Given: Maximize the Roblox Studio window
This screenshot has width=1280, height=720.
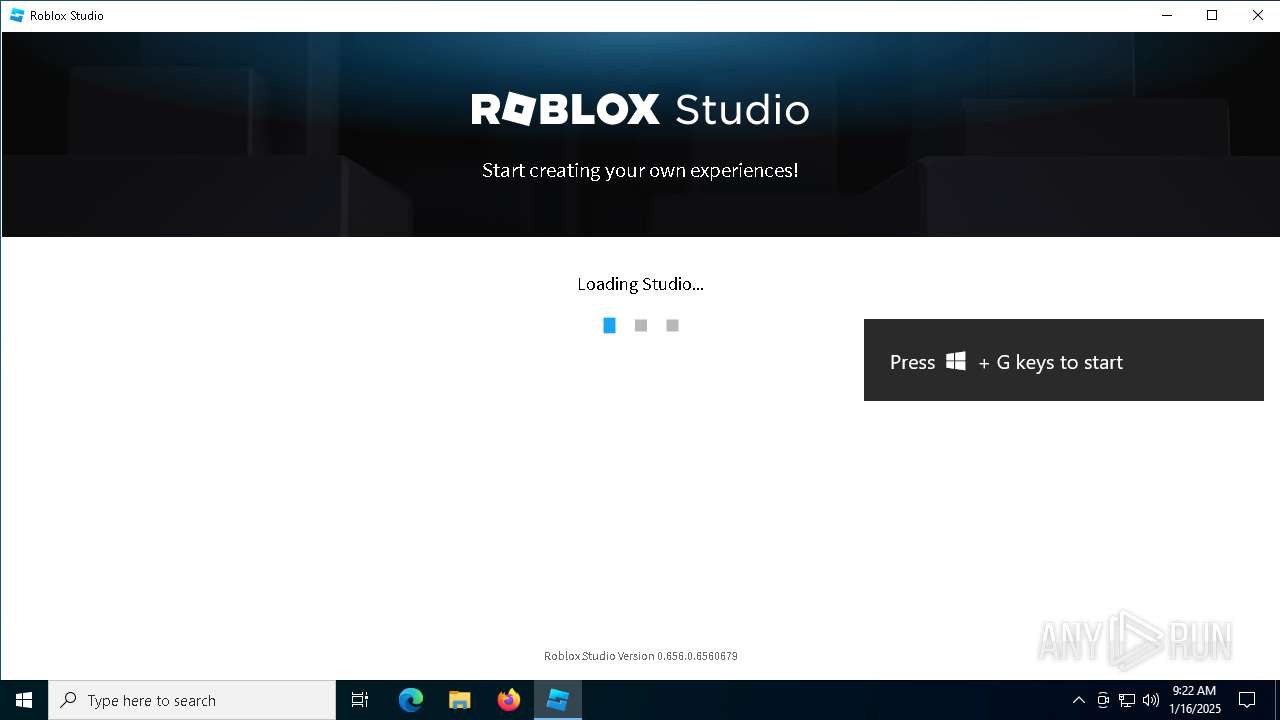Looking at the screenshot, I should [x=1212, y=15].
